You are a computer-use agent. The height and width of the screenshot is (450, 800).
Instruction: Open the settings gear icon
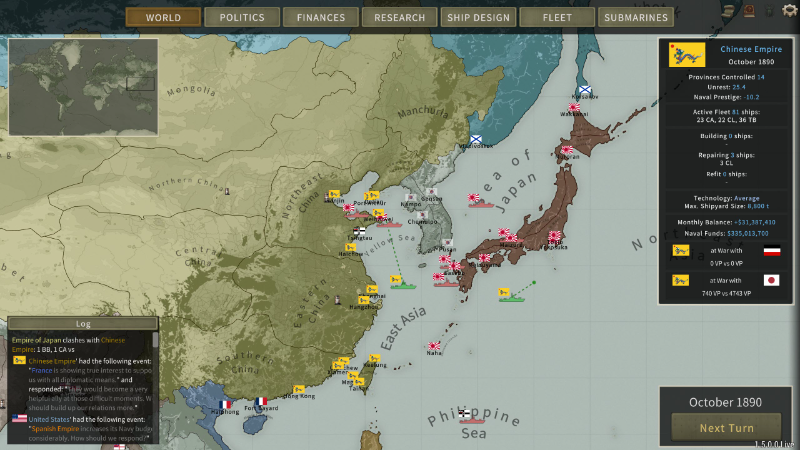click(789, 12)
